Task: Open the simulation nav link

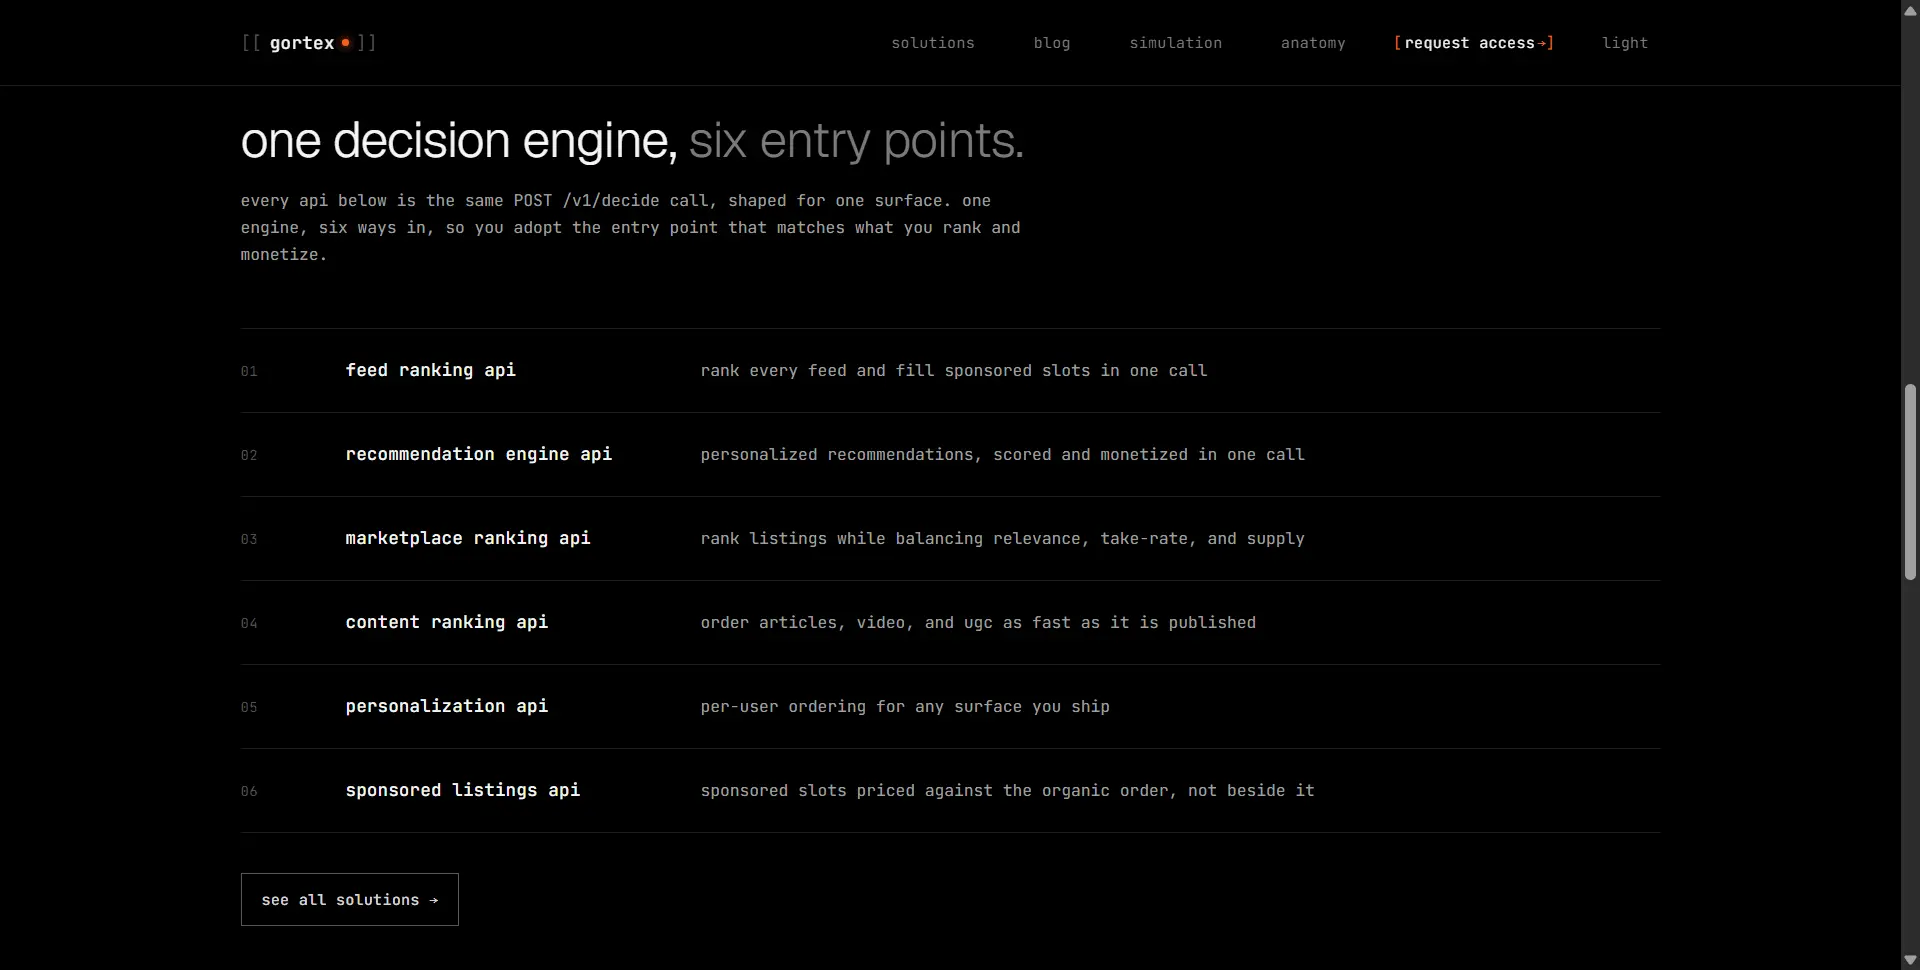Action: pos(1175,43)
